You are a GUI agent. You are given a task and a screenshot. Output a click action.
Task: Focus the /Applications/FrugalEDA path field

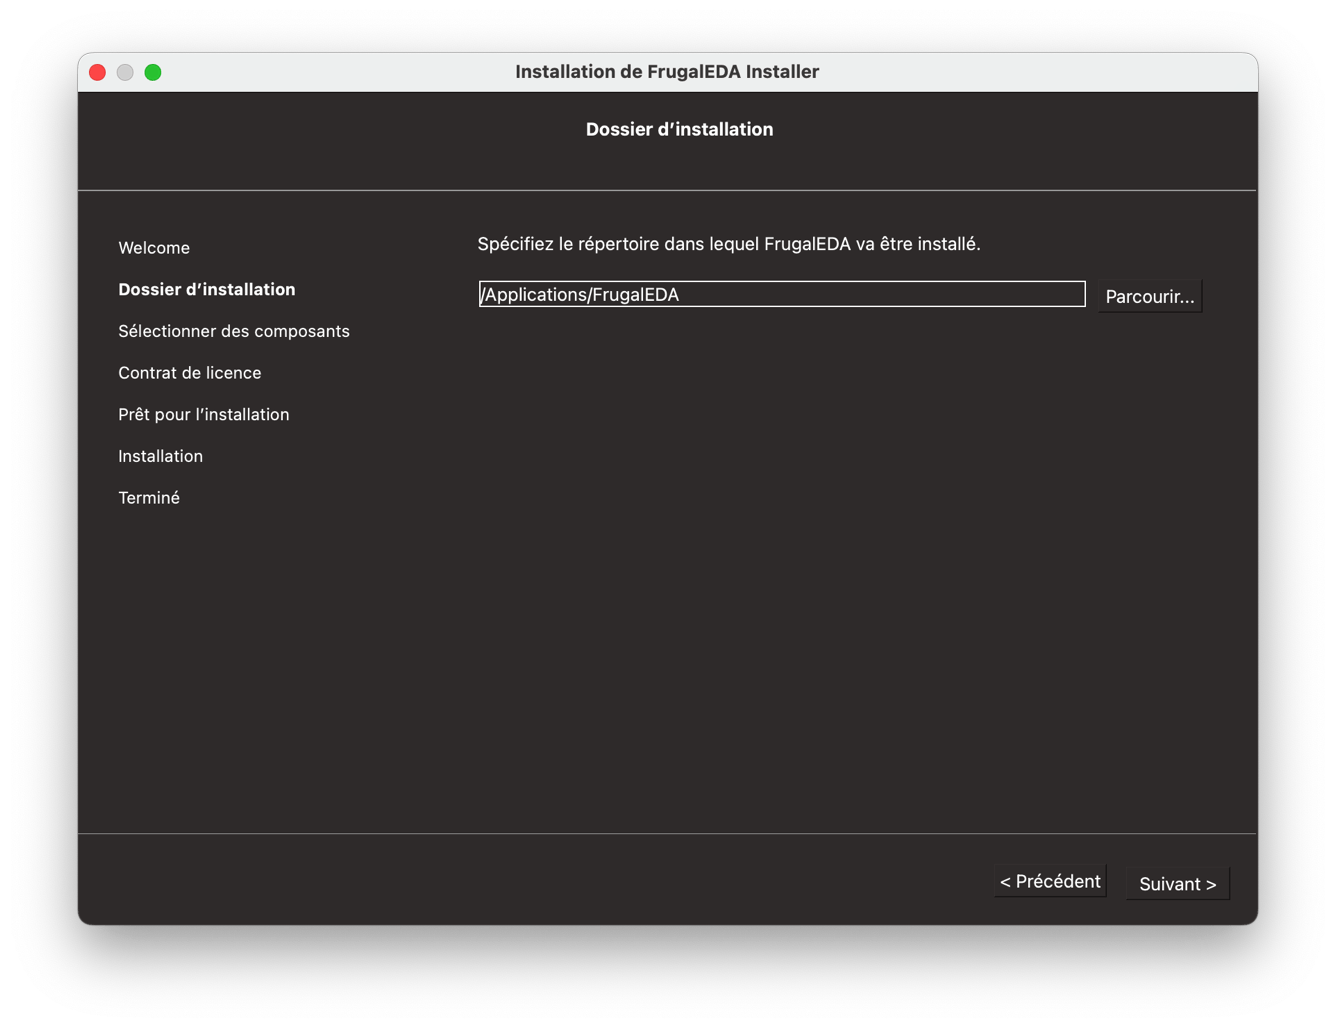[781, 294]
